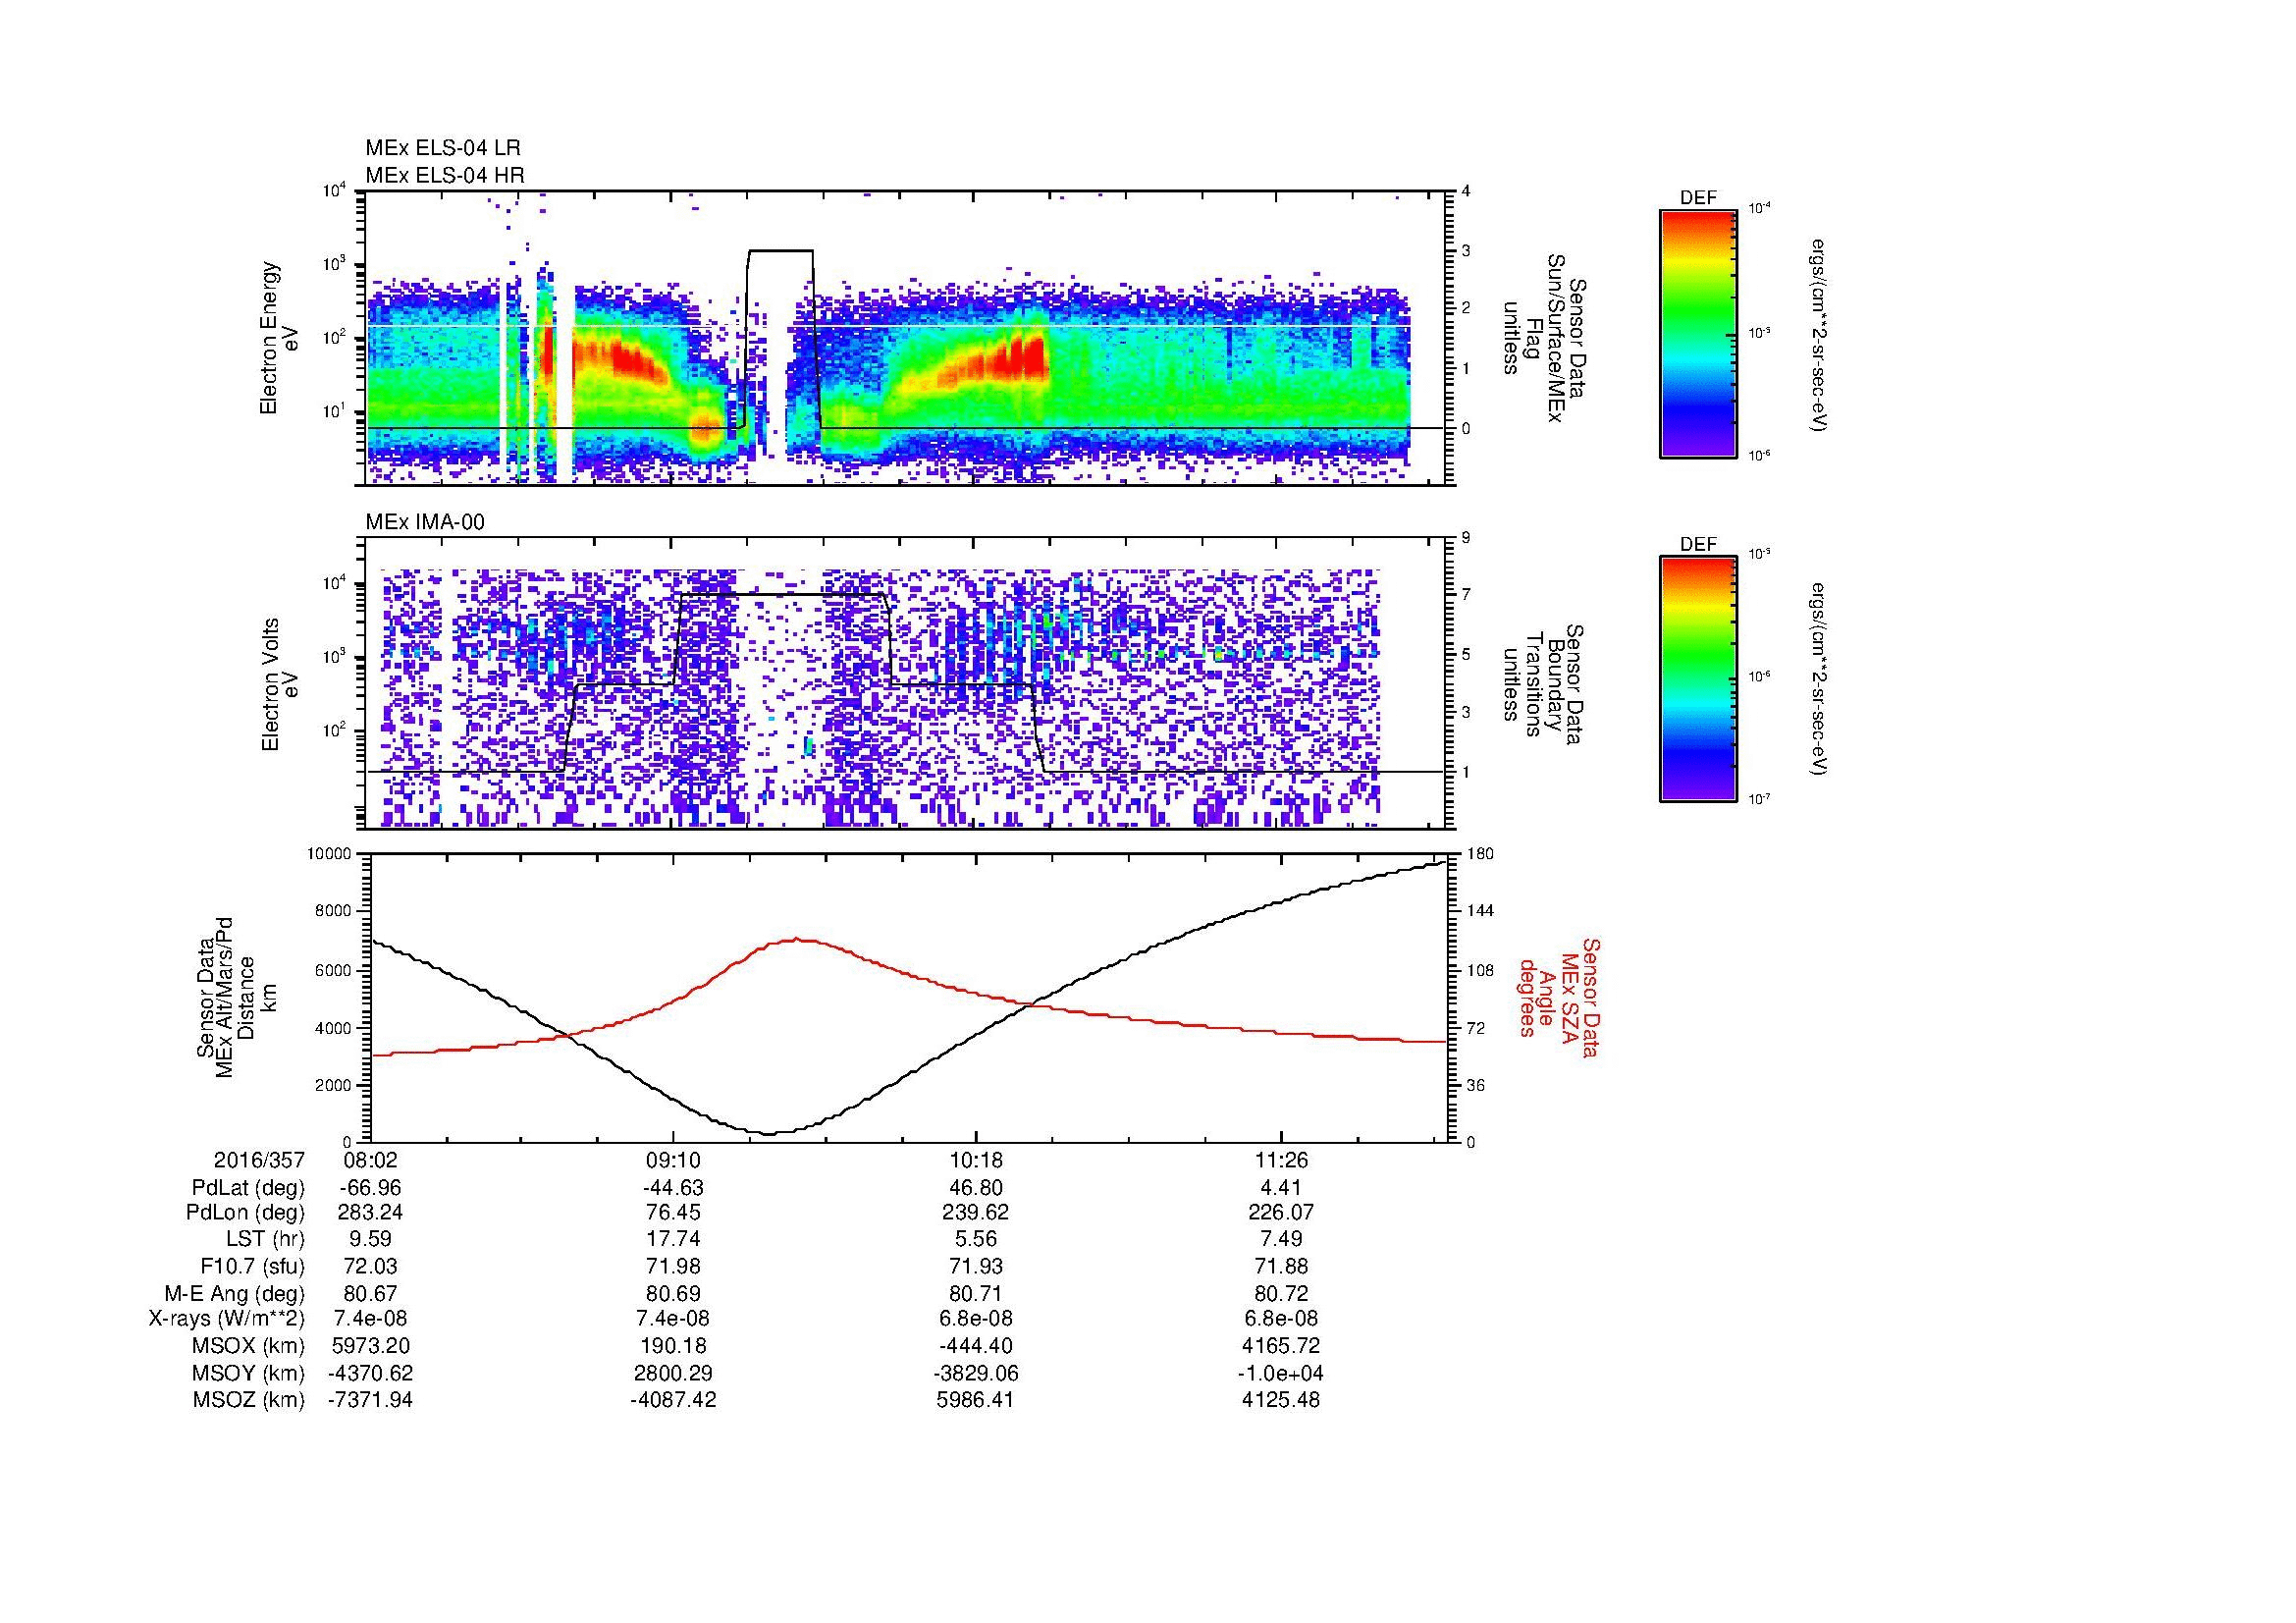
Task: Click the time tick label 08:02
Action: click(370, 1161)
